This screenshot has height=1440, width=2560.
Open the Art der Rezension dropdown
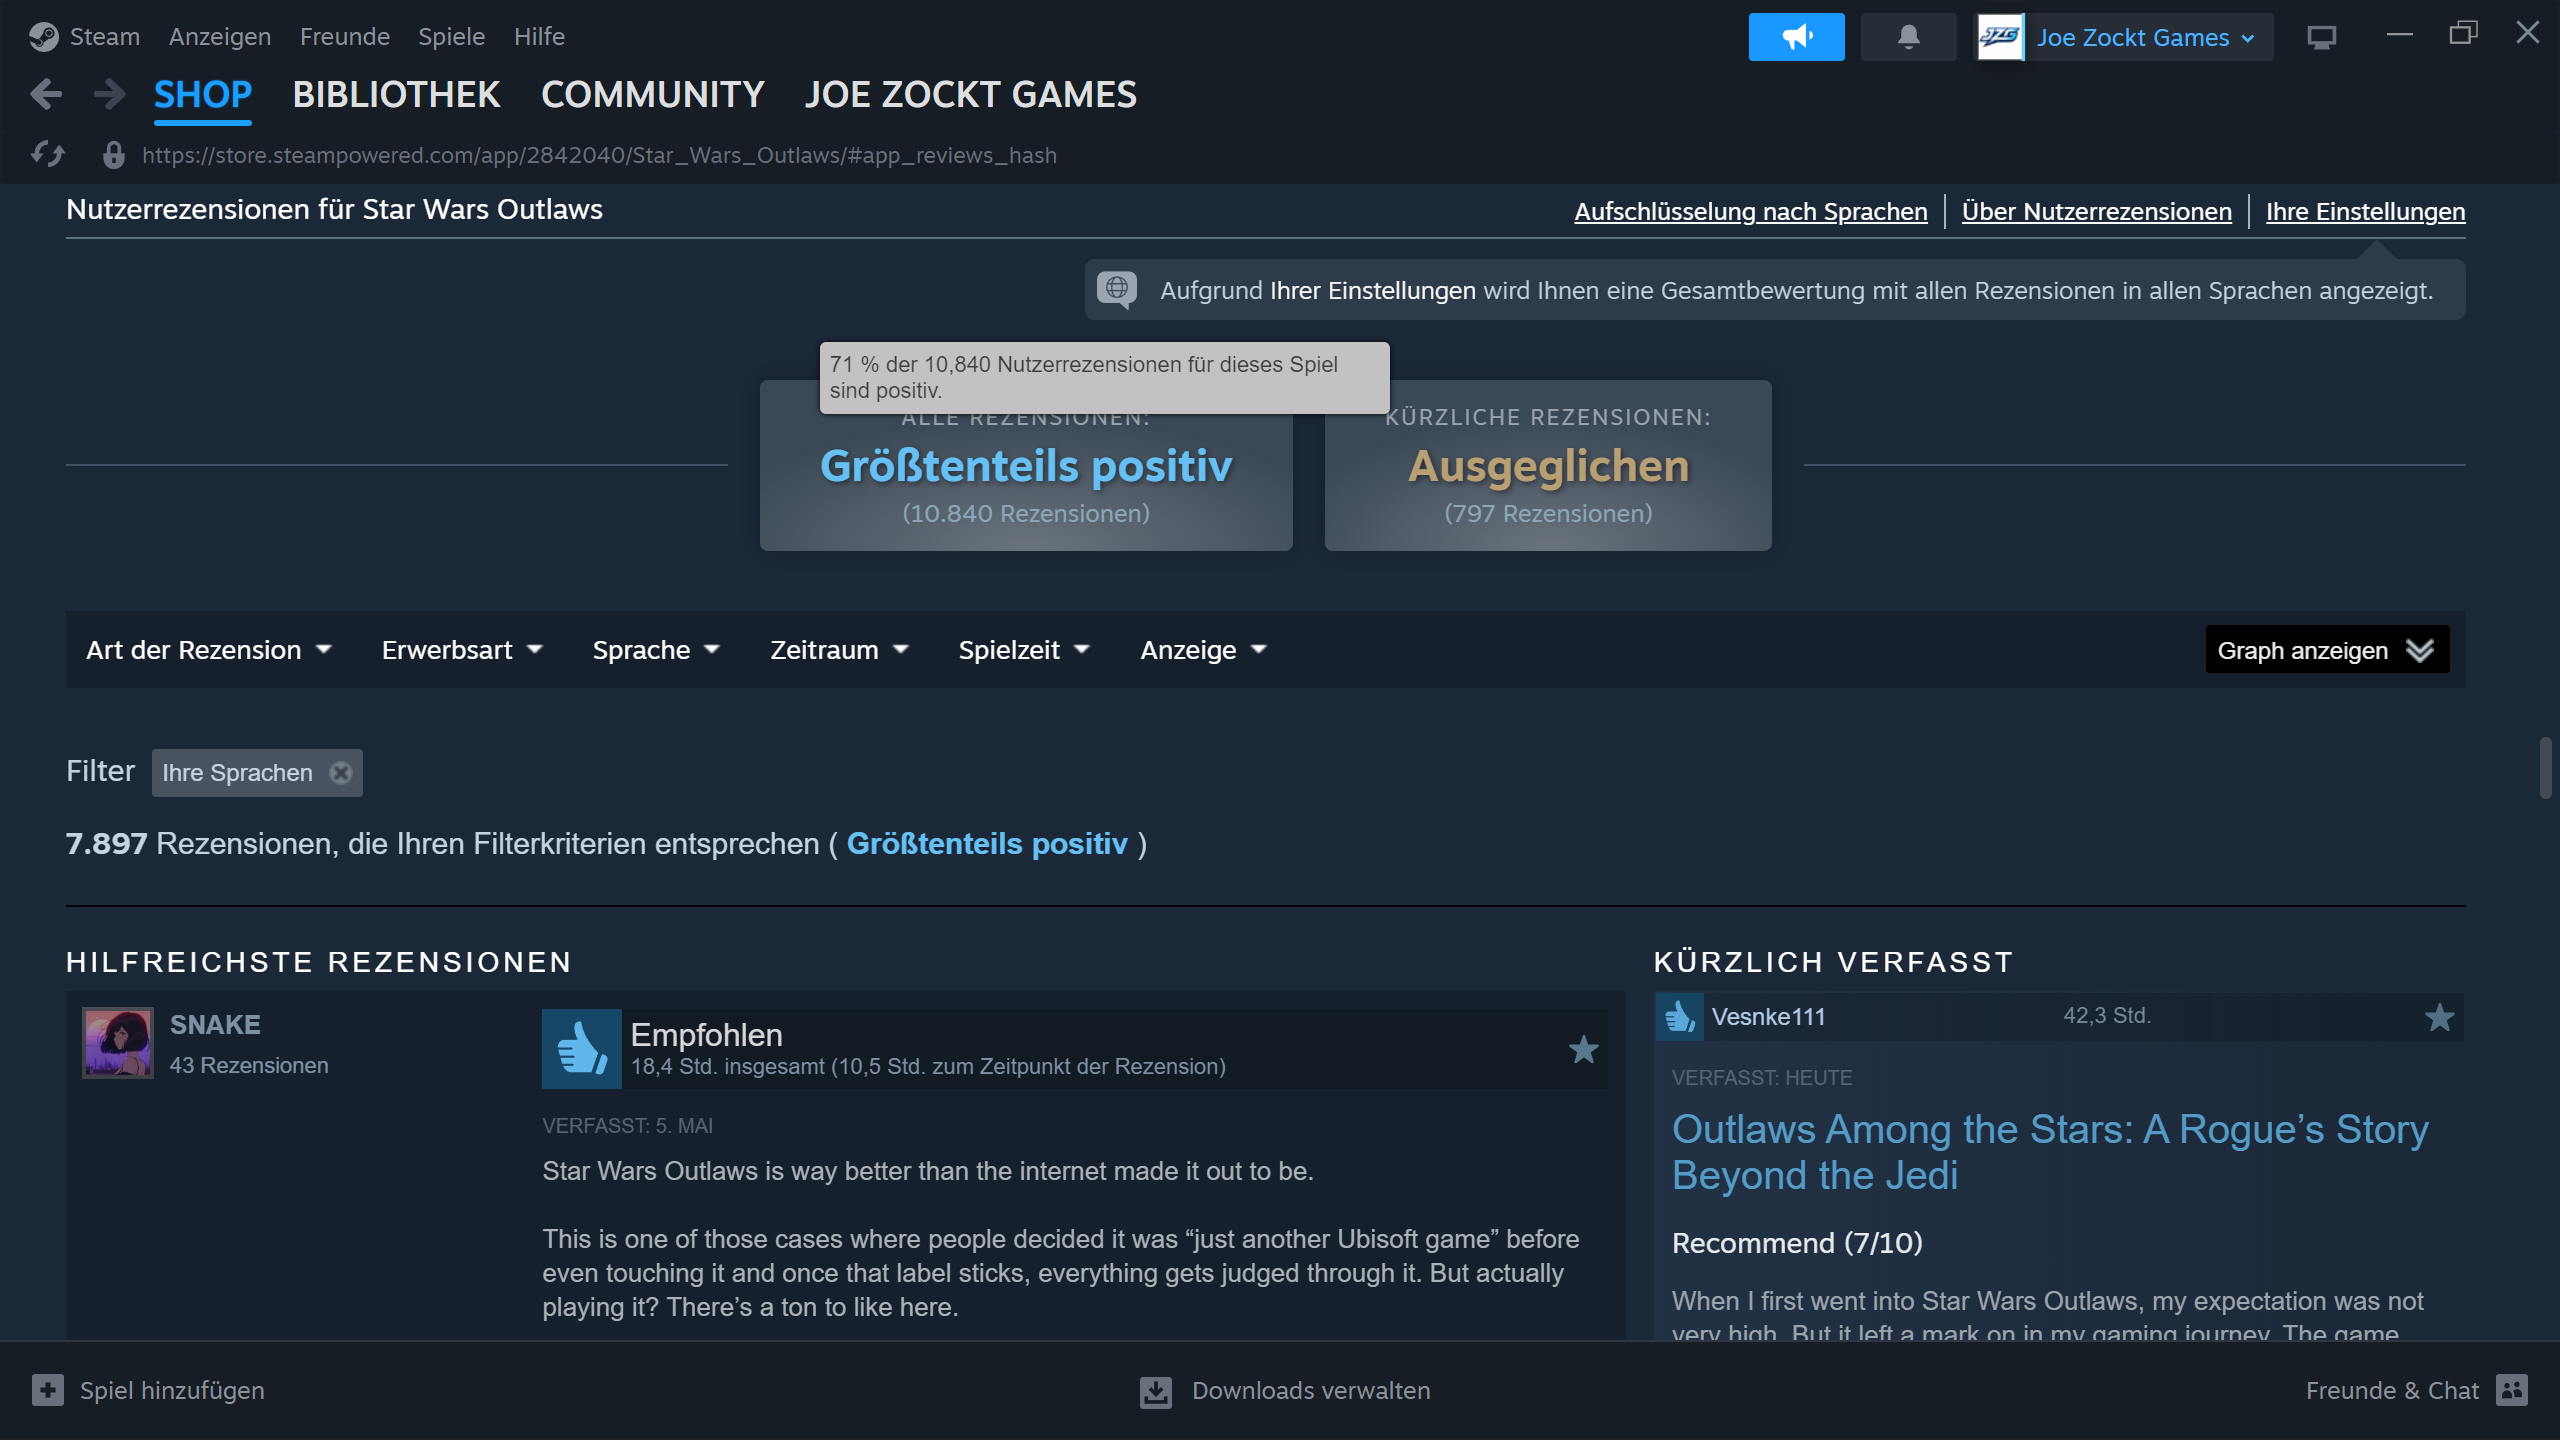(x=208, y=650)
